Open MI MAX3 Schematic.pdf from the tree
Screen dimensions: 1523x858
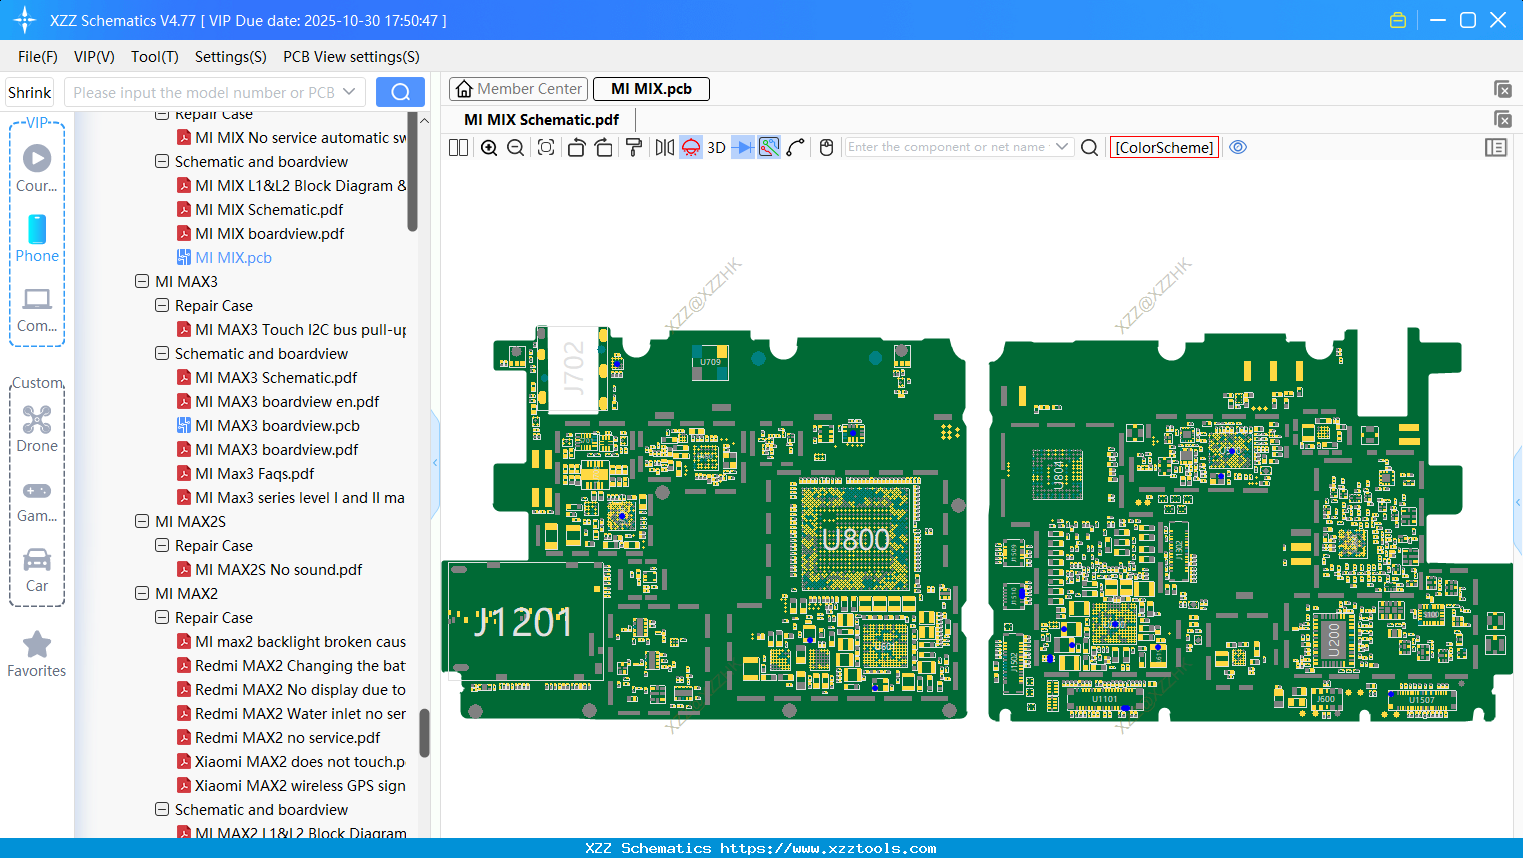(x=276, y=378)
